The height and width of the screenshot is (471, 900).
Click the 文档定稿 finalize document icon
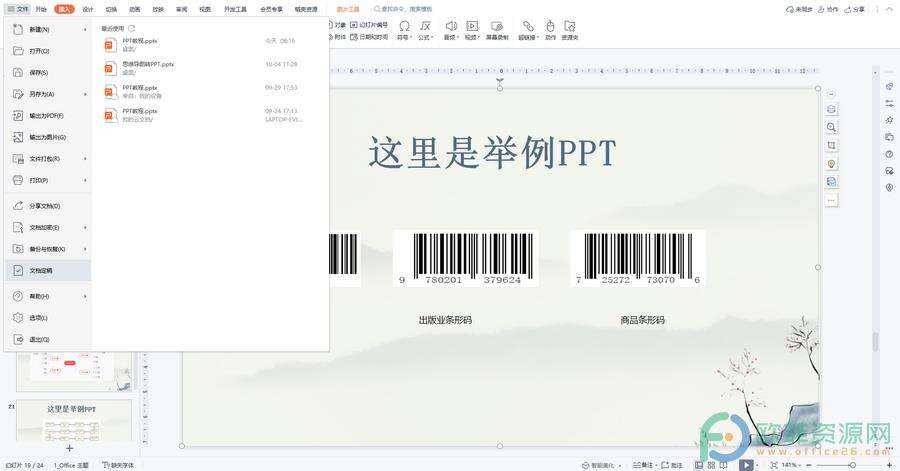point(18,270)
